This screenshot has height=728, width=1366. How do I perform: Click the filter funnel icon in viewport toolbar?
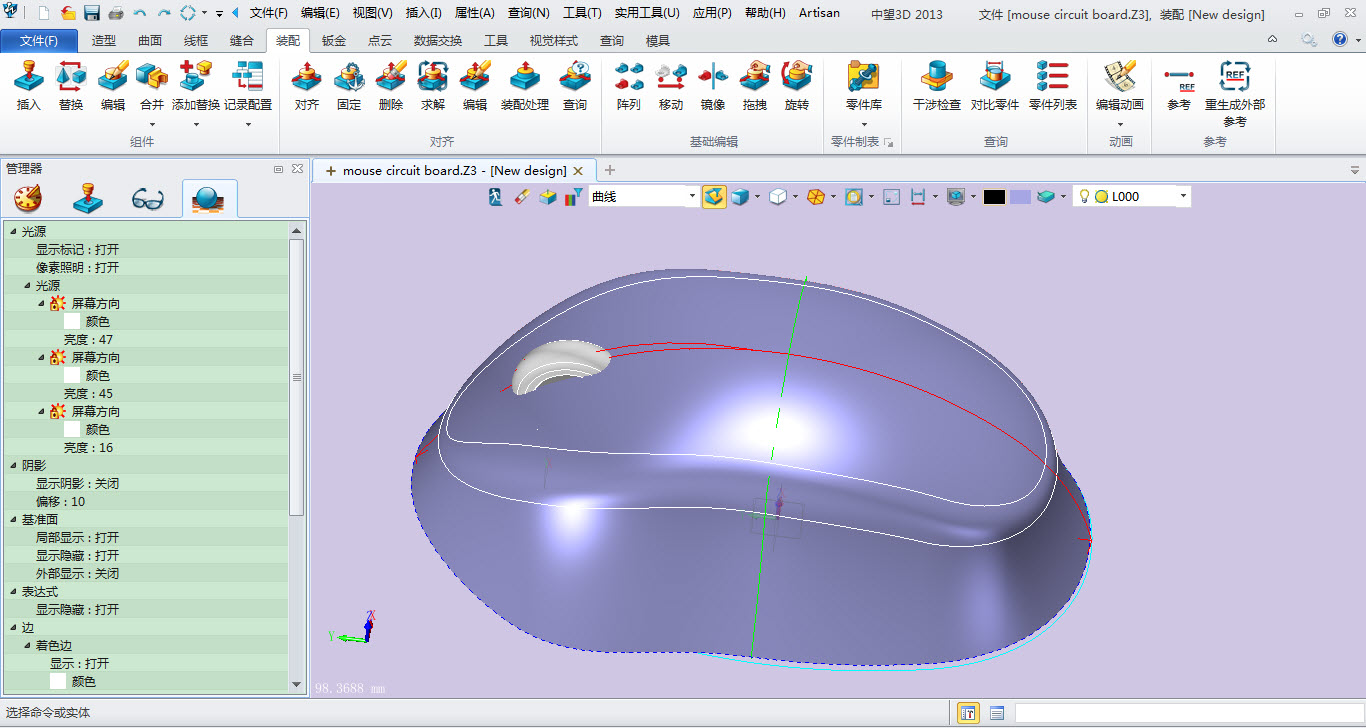[x=574, y=197]
